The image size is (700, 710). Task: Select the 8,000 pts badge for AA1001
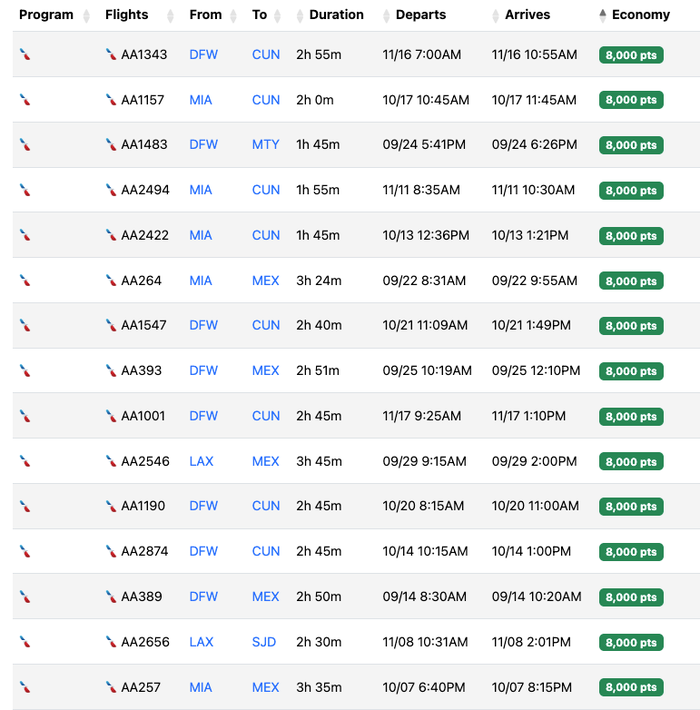[631, 417]
